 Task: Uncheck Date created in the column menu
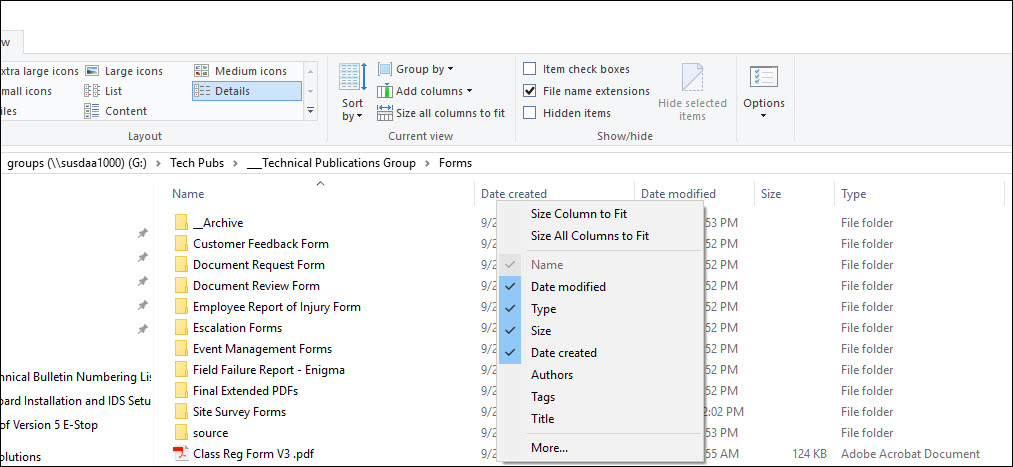point(563,353)
